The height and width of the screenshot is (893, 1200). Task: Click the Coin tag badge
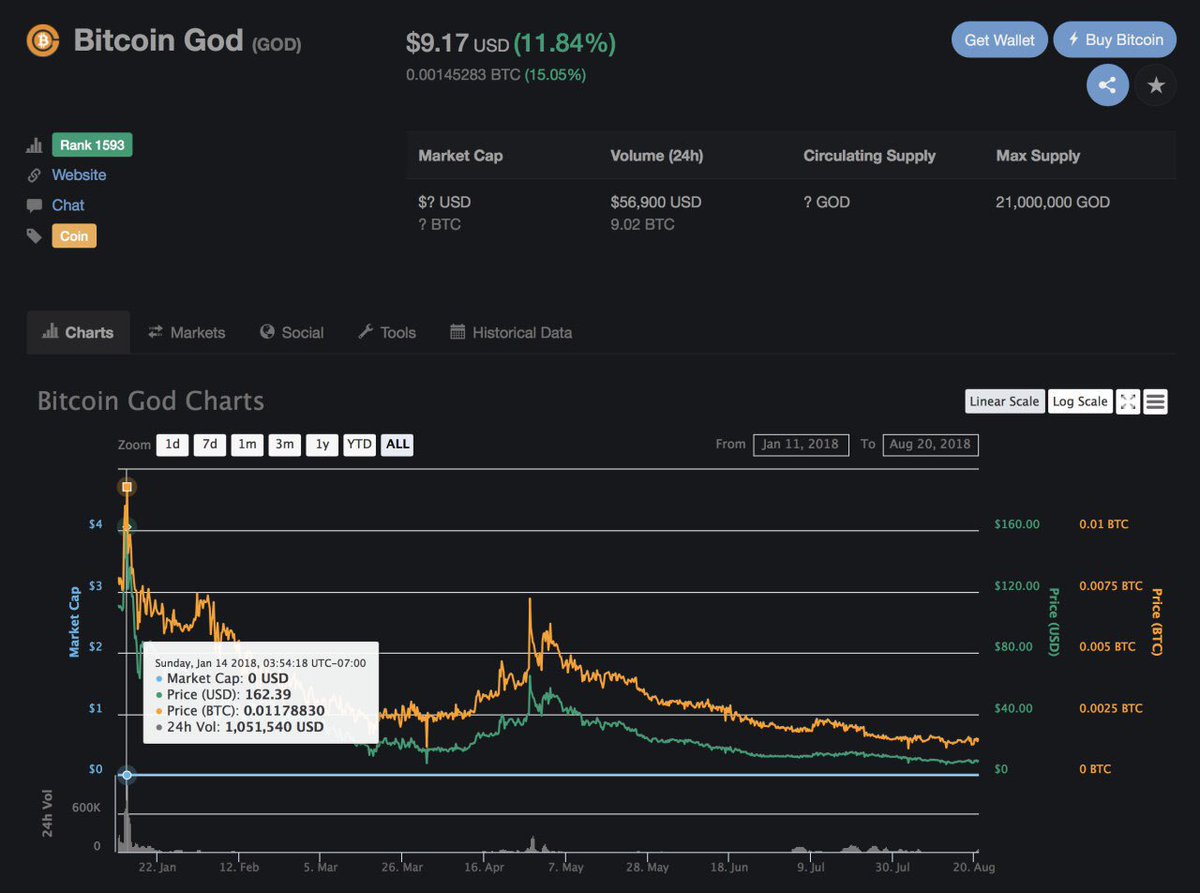pos(74,236)
